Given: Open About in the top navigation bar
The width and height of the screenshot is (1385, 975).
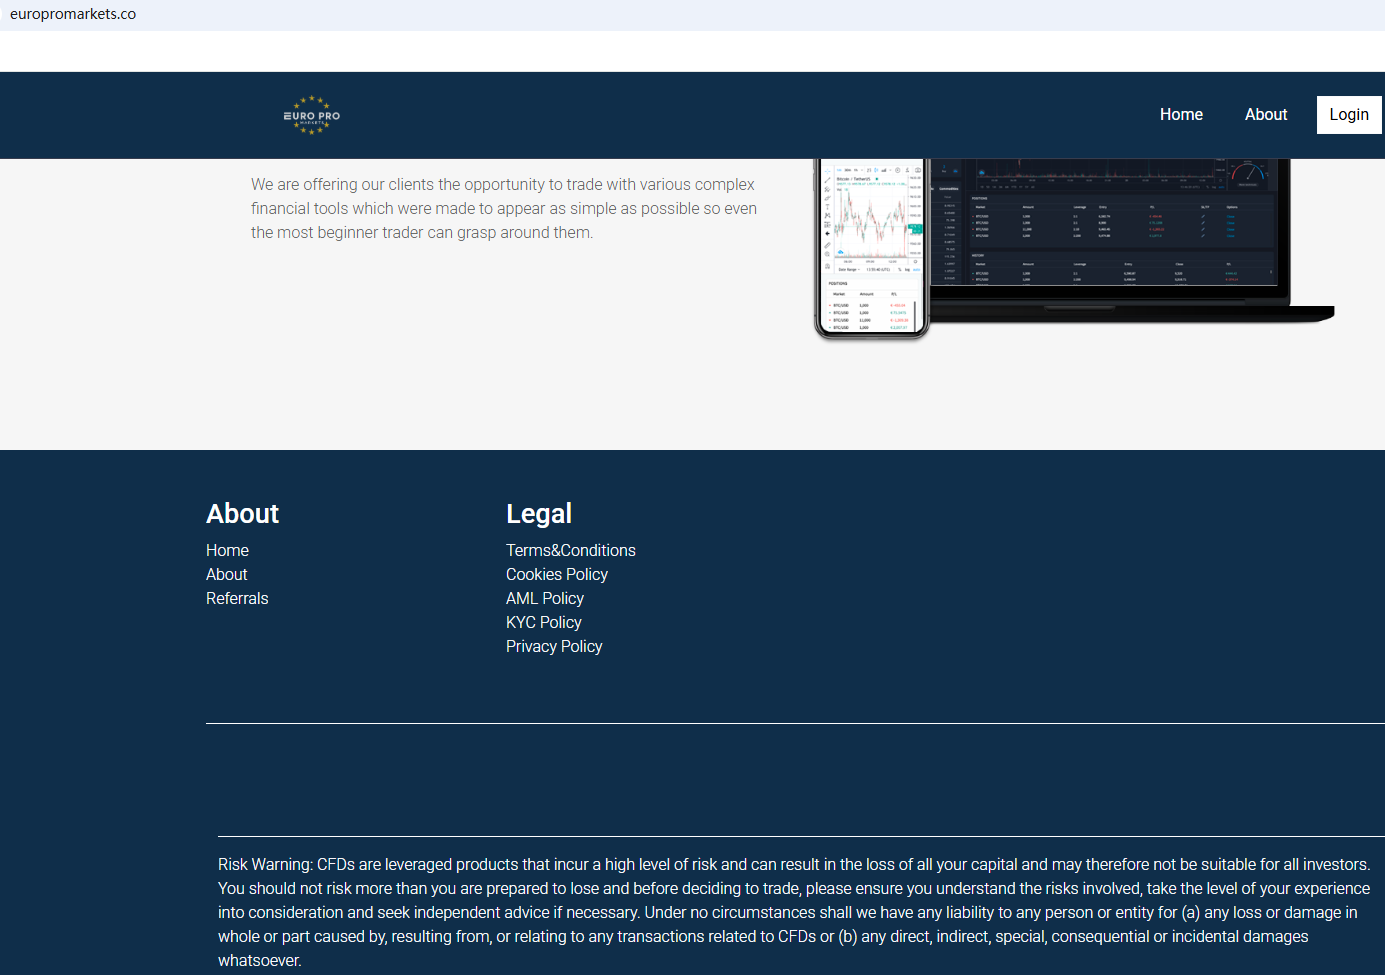Looking at the screenshot, I should [1266, 115].
